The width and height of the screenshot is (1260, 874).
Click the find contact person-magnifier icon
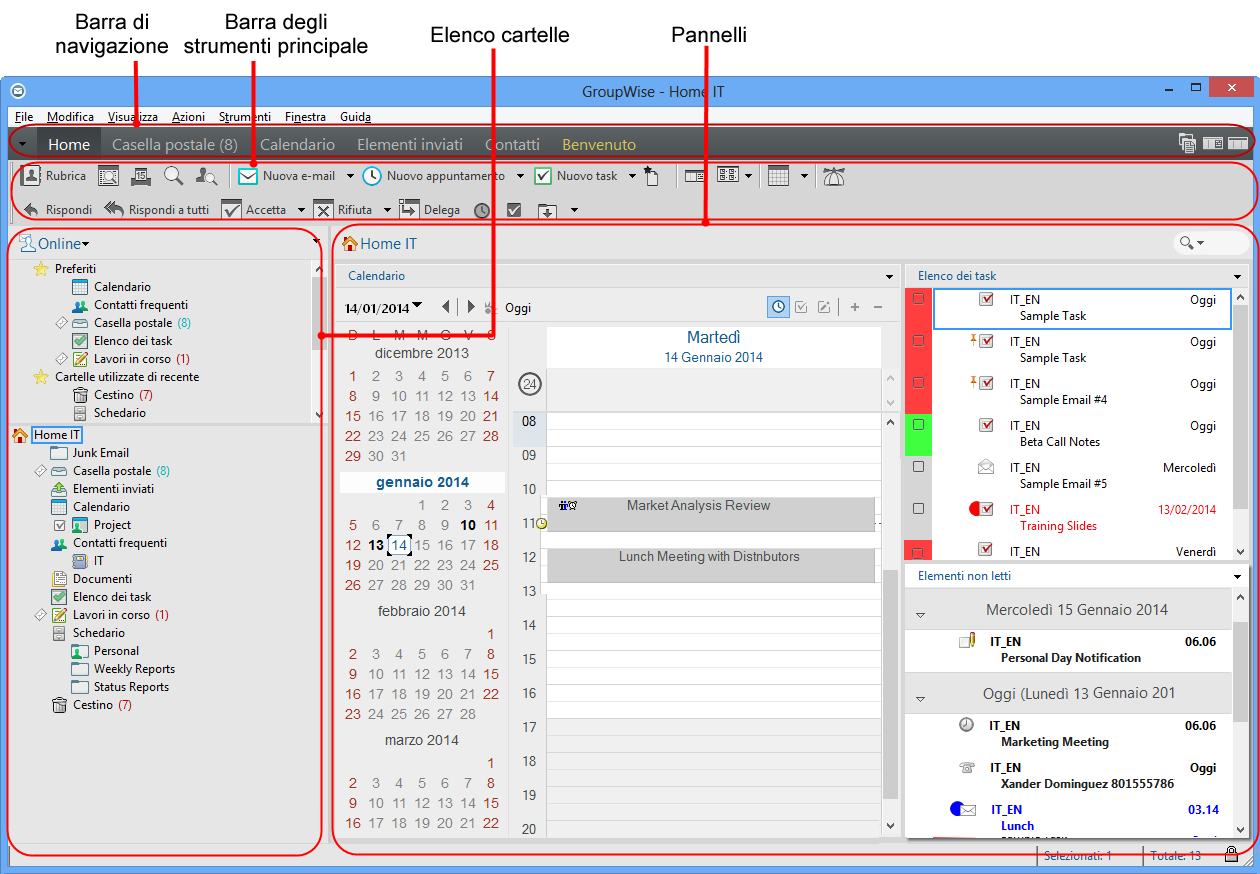pyautogui.click(x=207, y=176)
